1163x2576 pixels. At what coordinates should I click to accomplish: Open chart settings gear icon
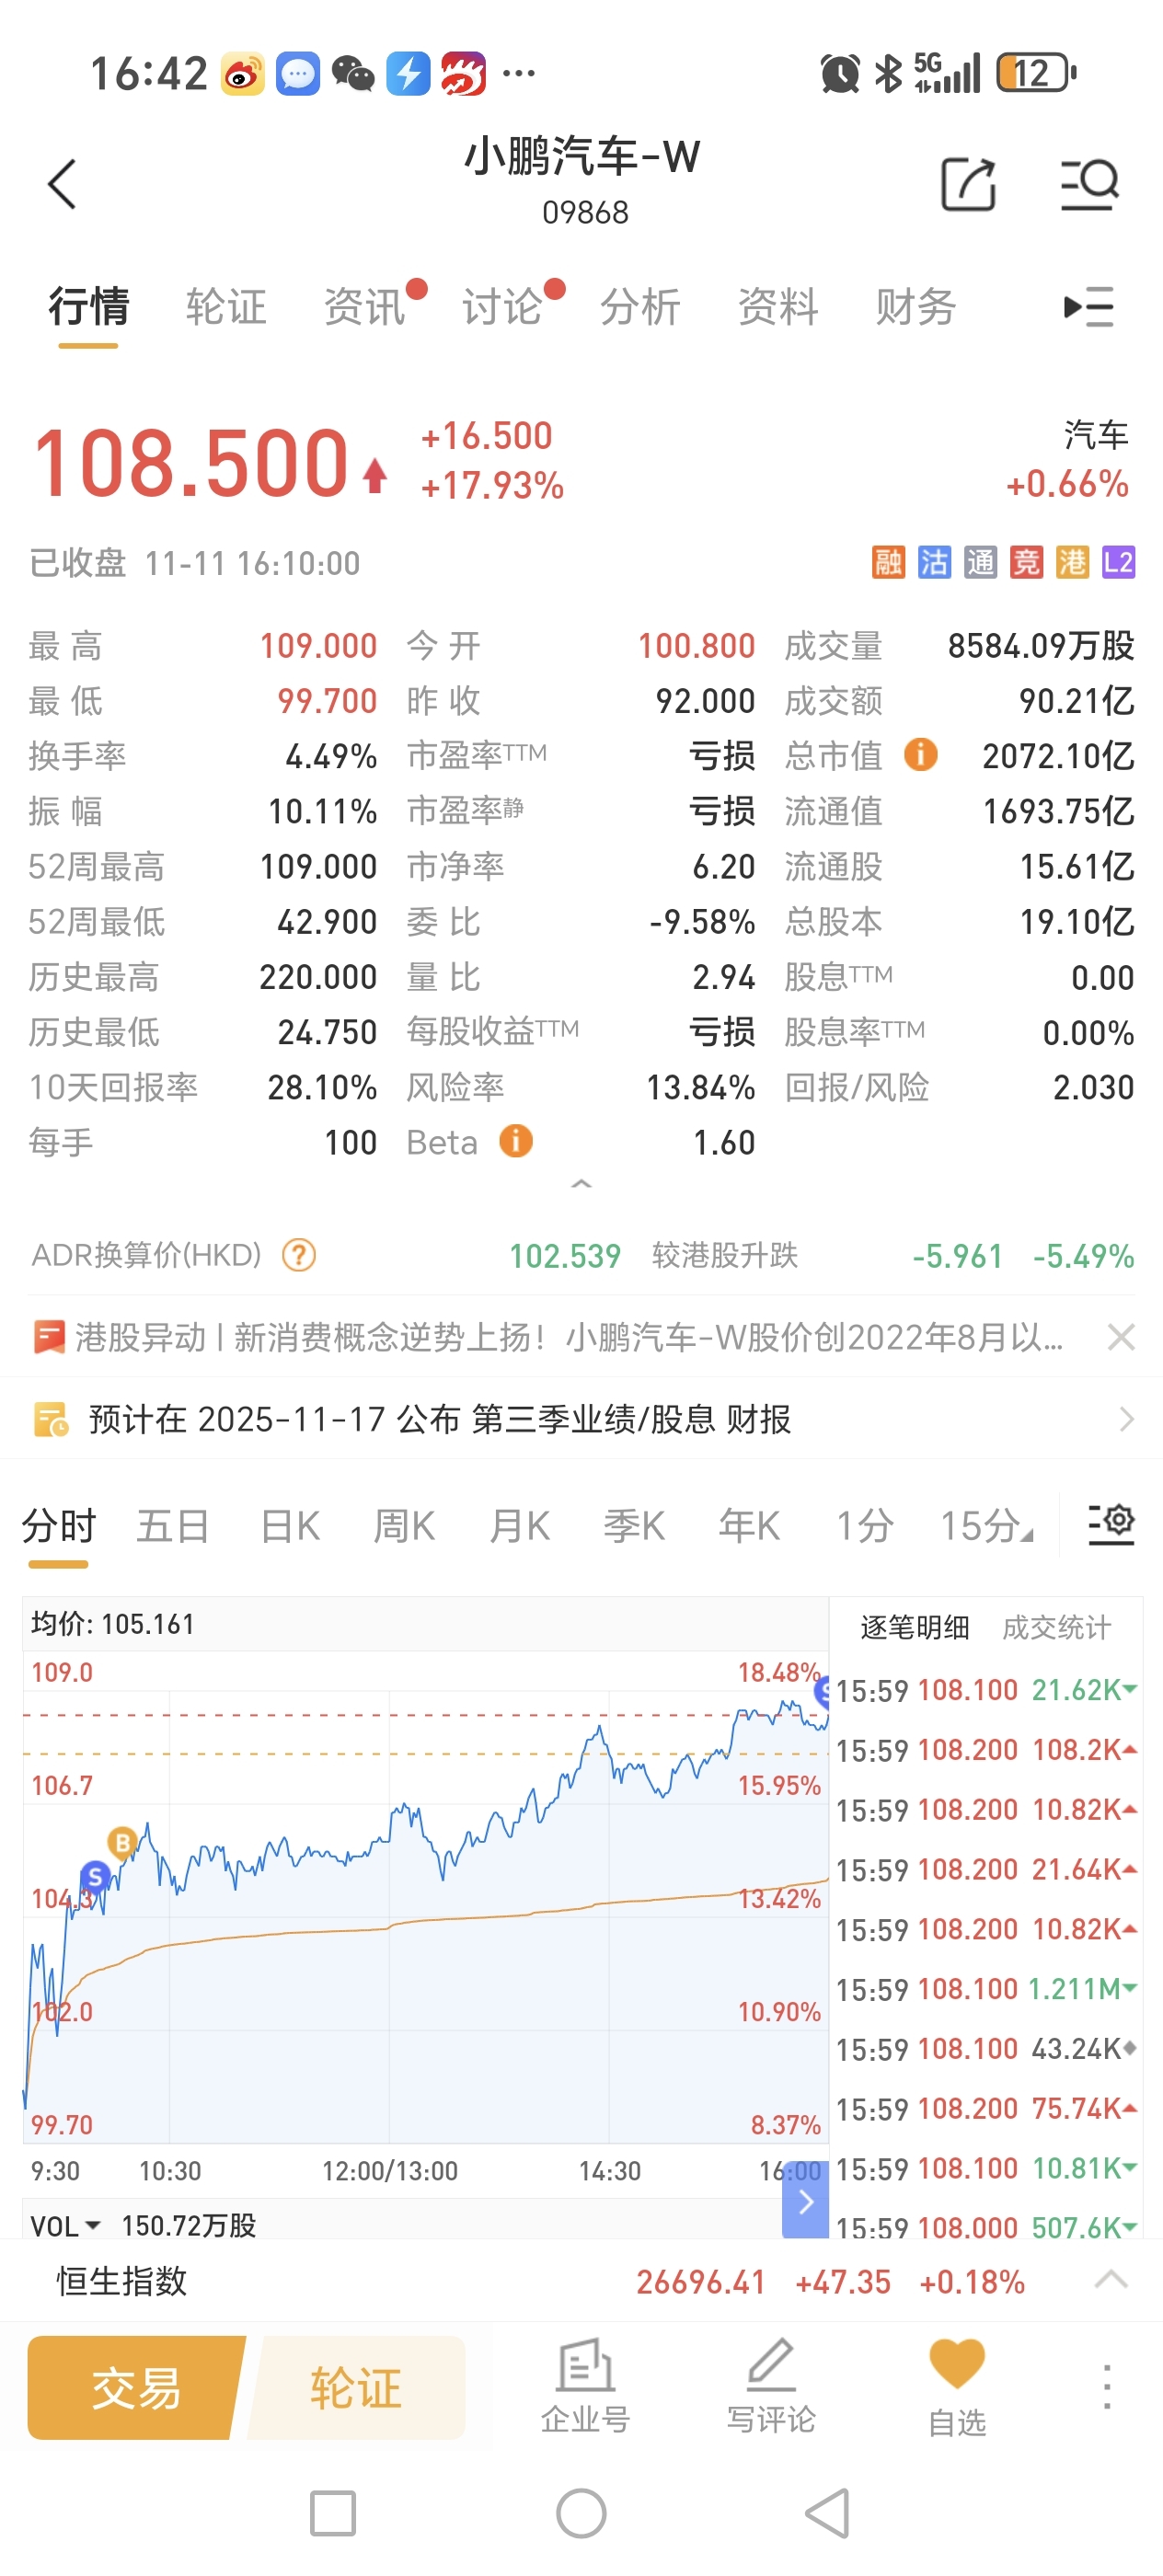pyautogui.click(x=1111, y=1524)
